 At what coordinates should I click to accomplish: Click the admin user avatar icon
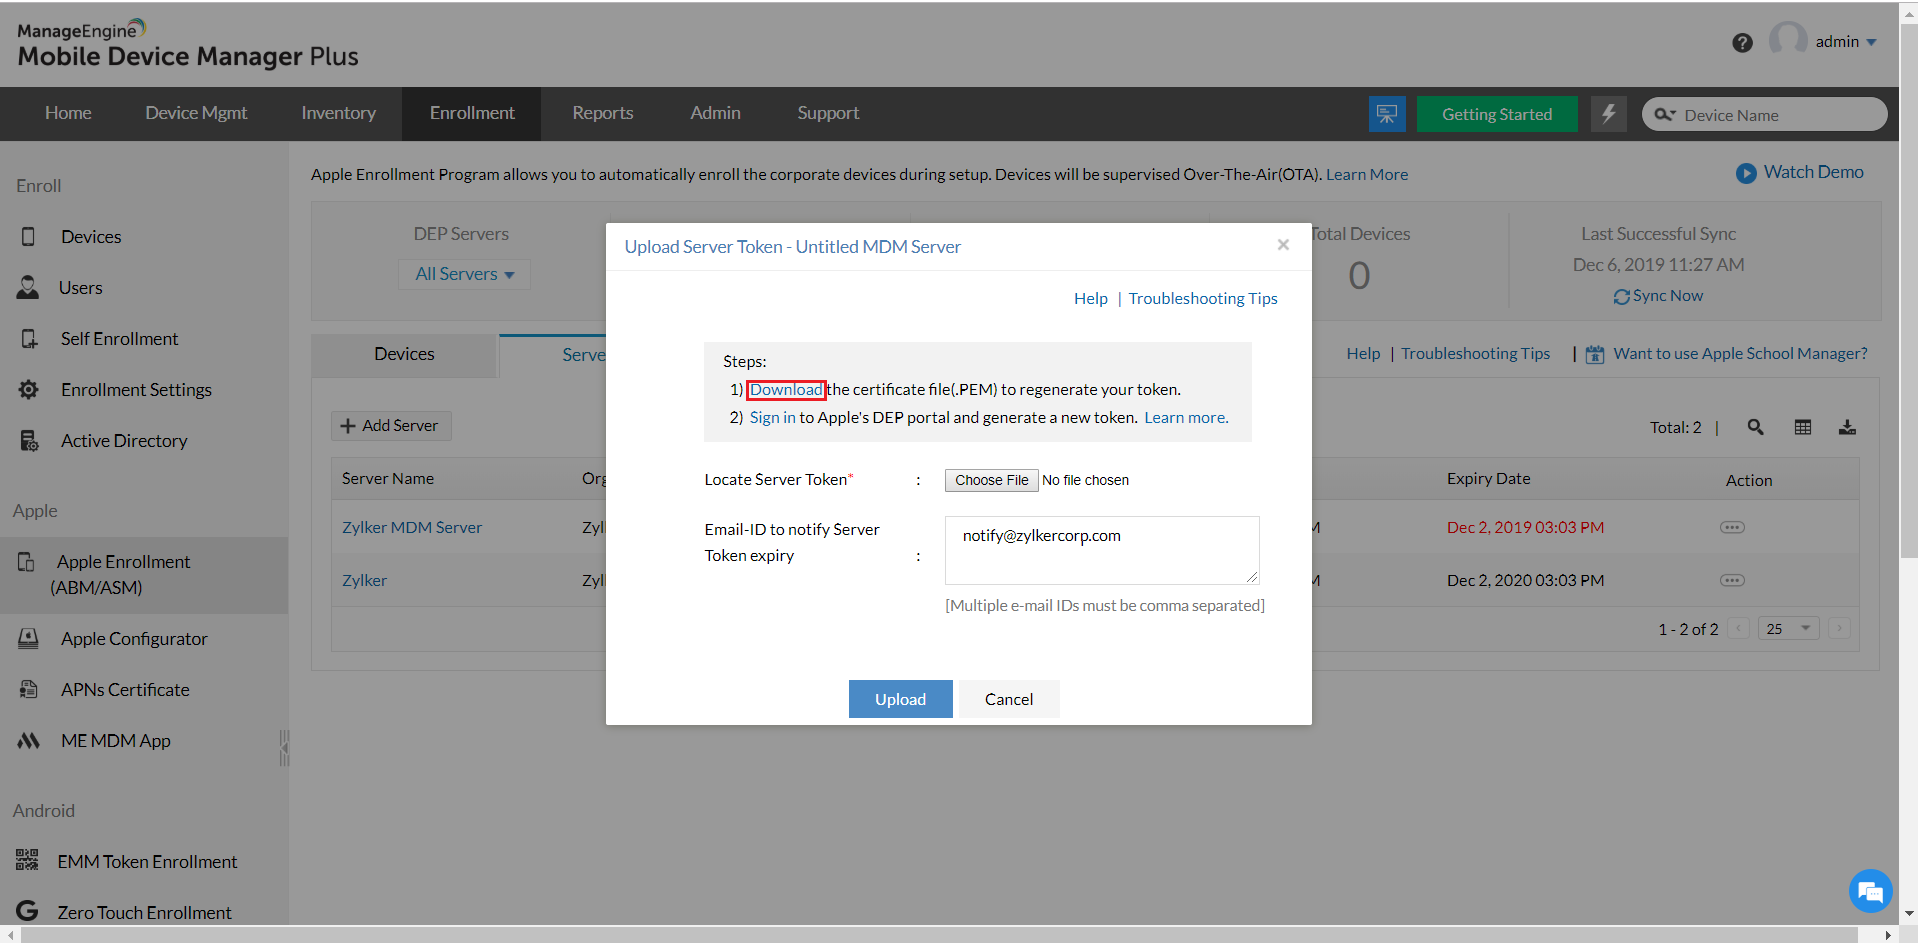1788,40
